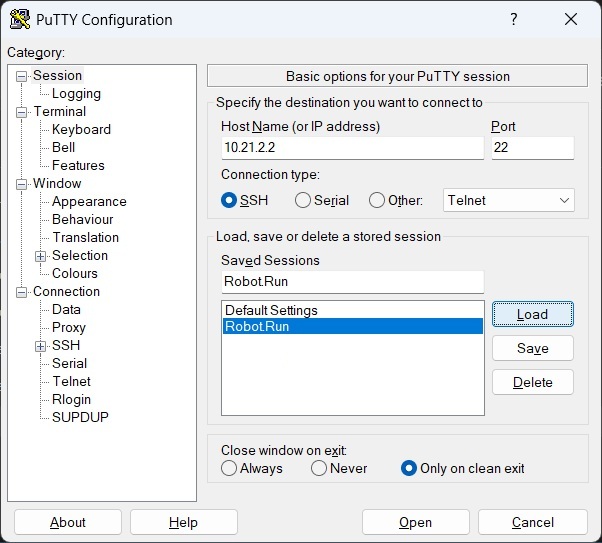Go to the Appearance settings category
602x543 pixels.
(89, 202)
